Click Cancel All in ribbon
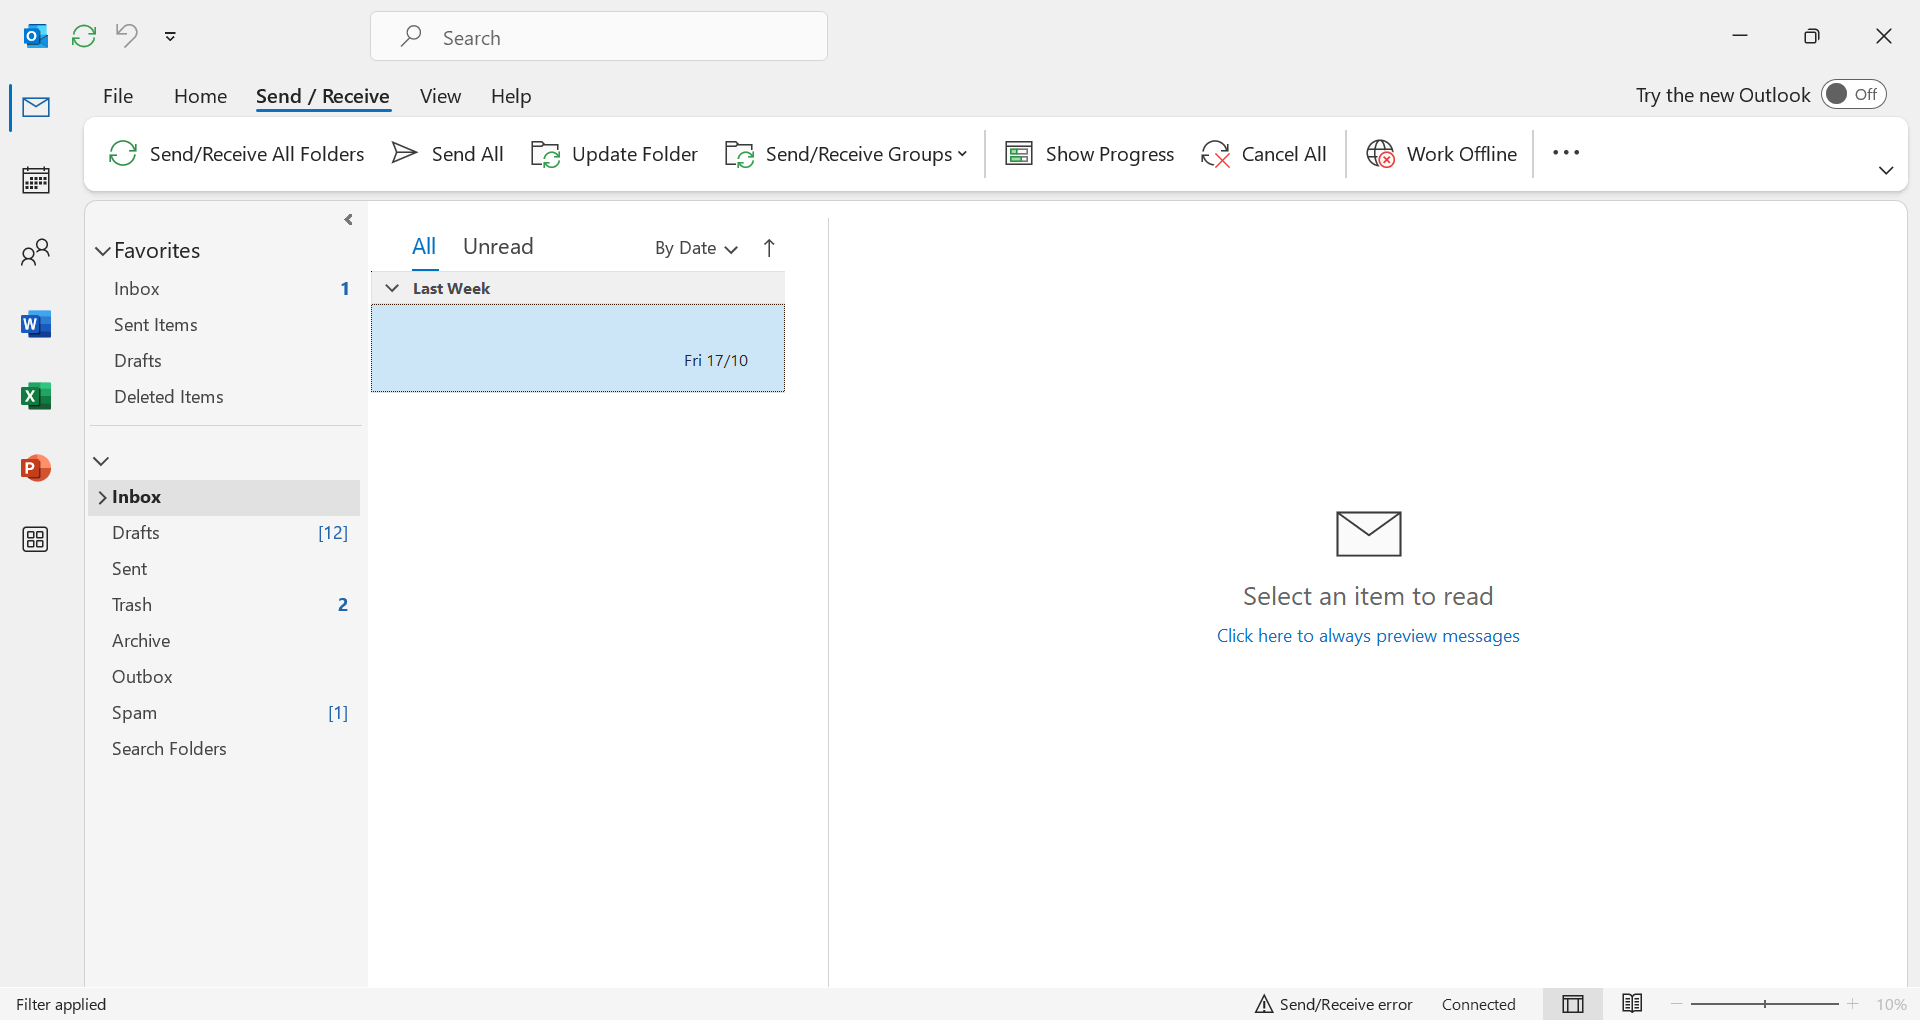Viewport: 1923px width, 1020px height. click(1264, 154)
